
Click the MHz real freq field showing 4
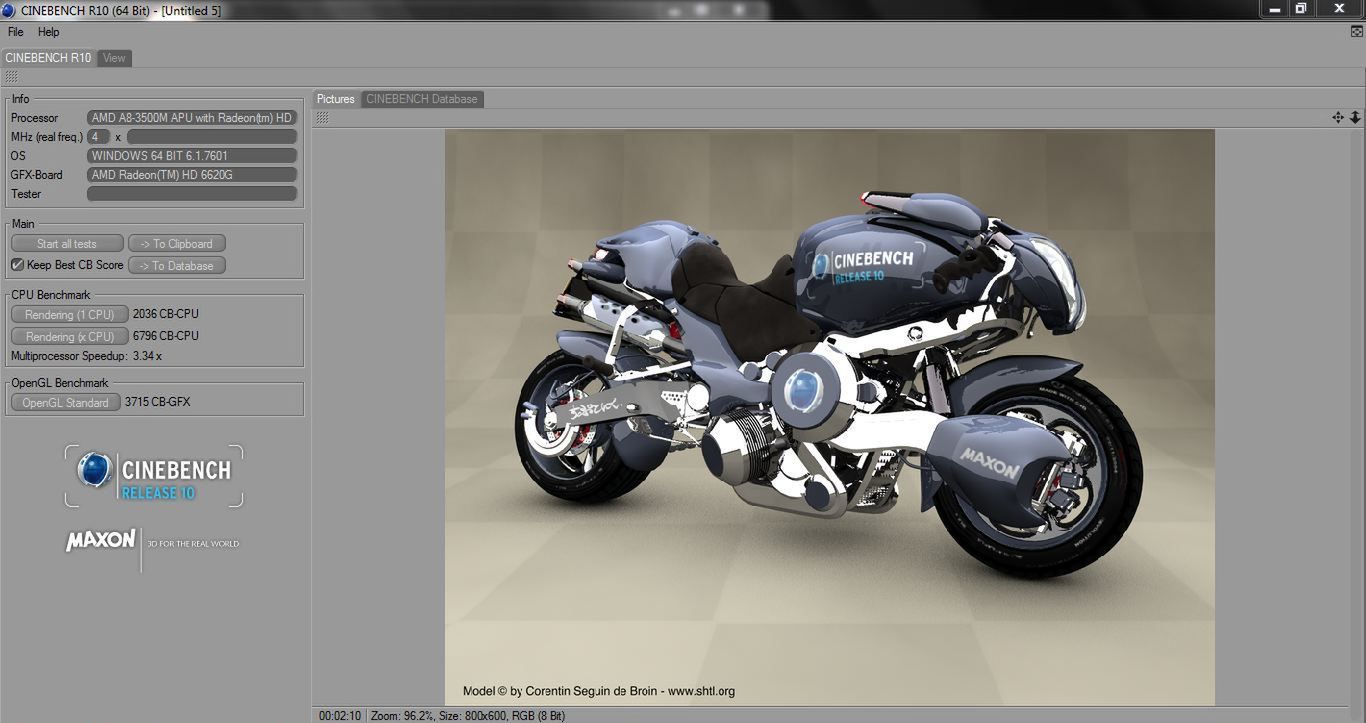coord(99,137)
